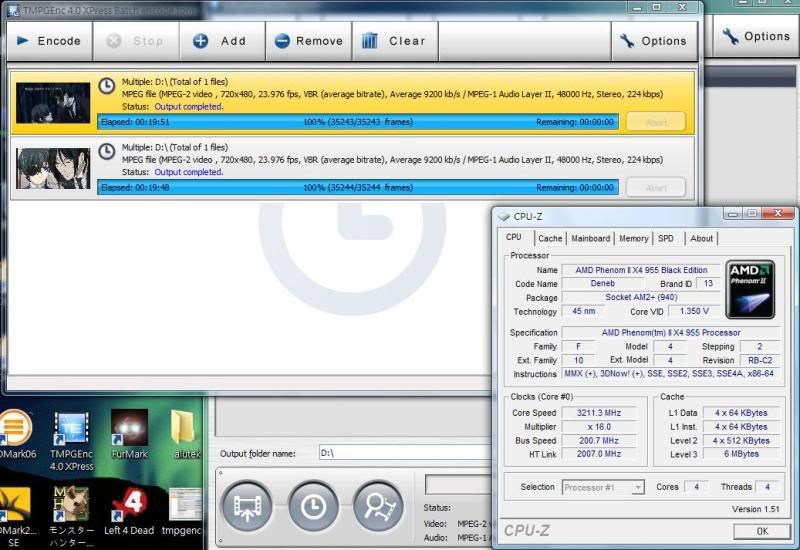Click the Revision value RB-C2
Viewport: 800px width, 550px height.
(x=760, y=360)
